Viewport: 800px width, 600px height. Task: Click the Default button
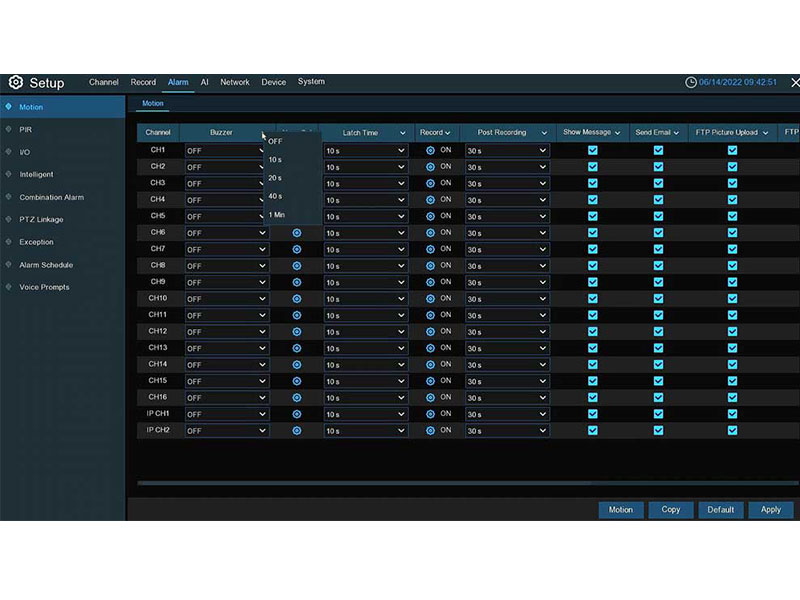(x=721, y=510)
